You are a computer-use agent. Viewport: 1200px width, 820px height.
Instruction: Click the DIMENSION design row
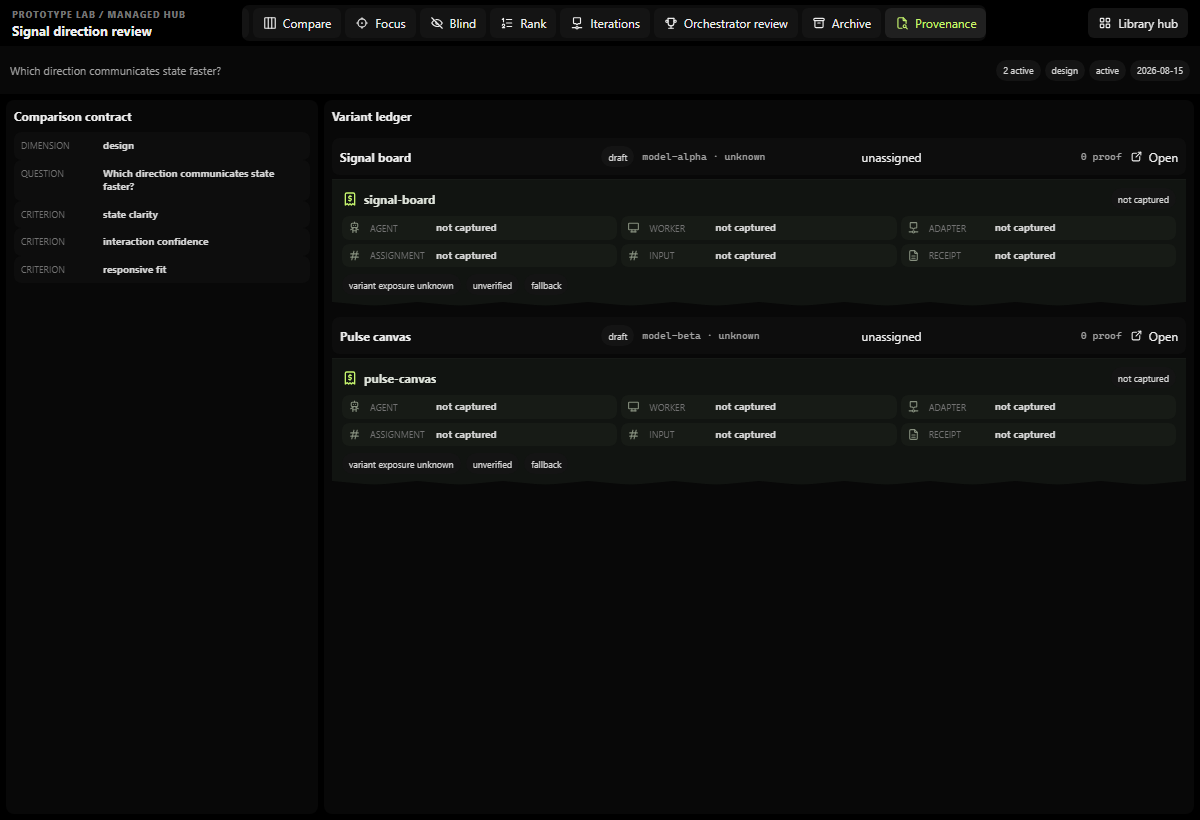click(162, 146)
